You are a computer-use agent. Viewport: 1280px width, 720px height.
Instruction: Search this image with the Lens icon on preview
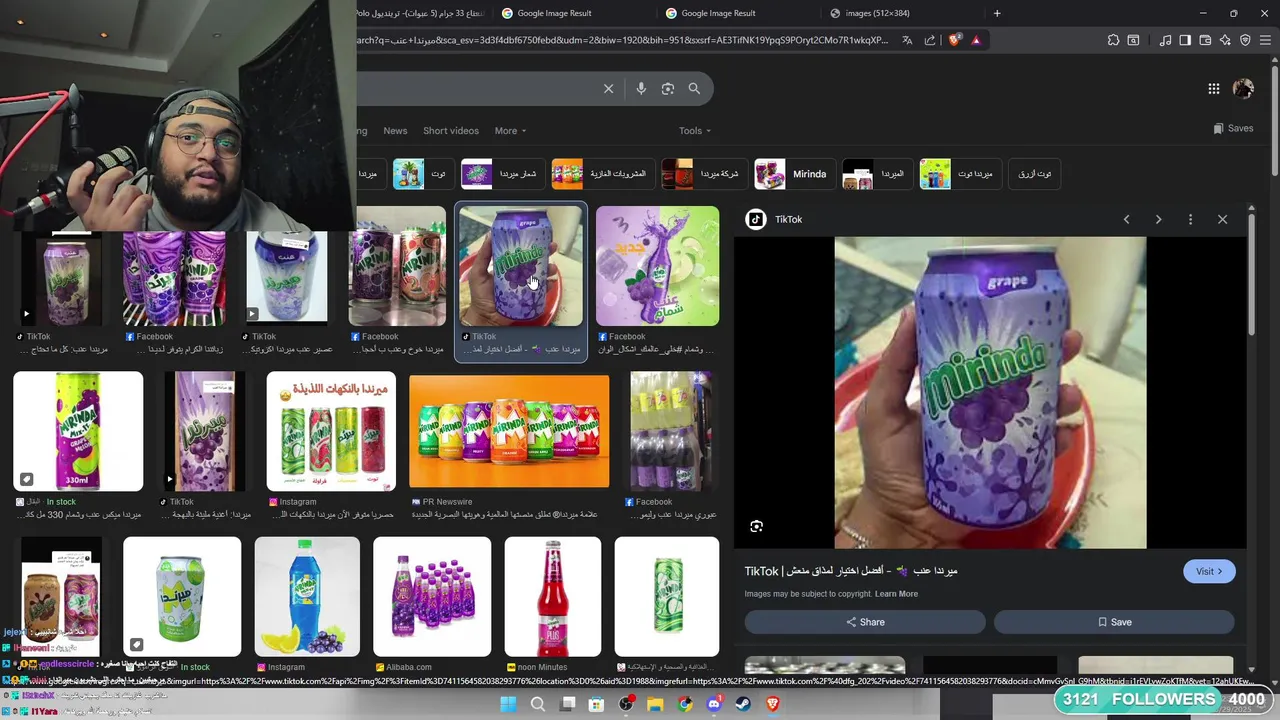[756, 526]
